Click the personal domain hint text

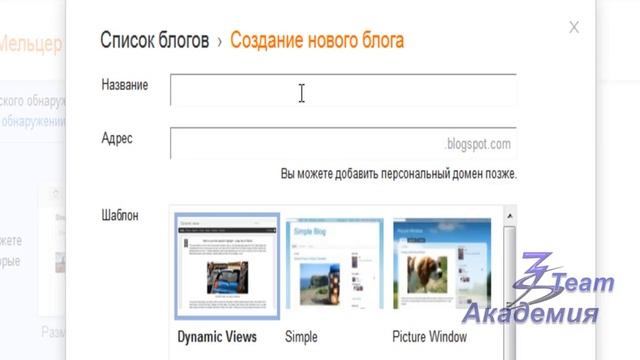pyautogui.click(x=399, y=174)
